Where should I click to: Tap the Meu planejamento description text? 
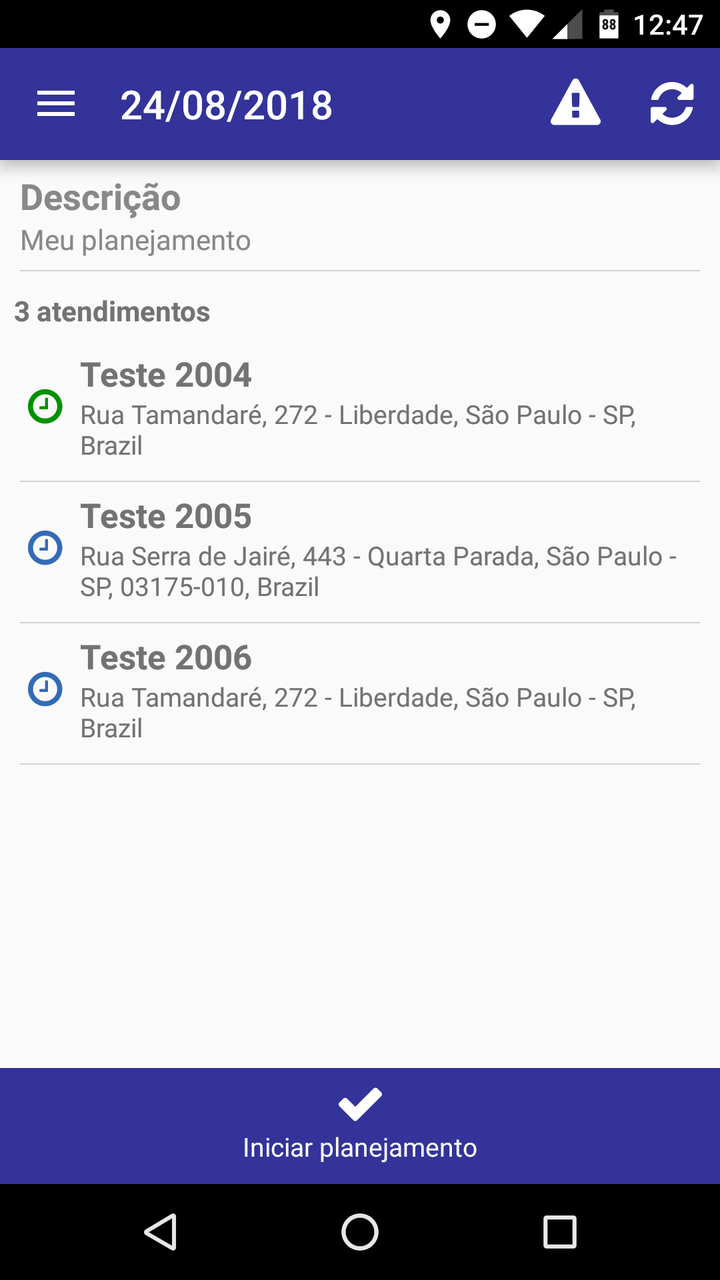tap(136, 241)
